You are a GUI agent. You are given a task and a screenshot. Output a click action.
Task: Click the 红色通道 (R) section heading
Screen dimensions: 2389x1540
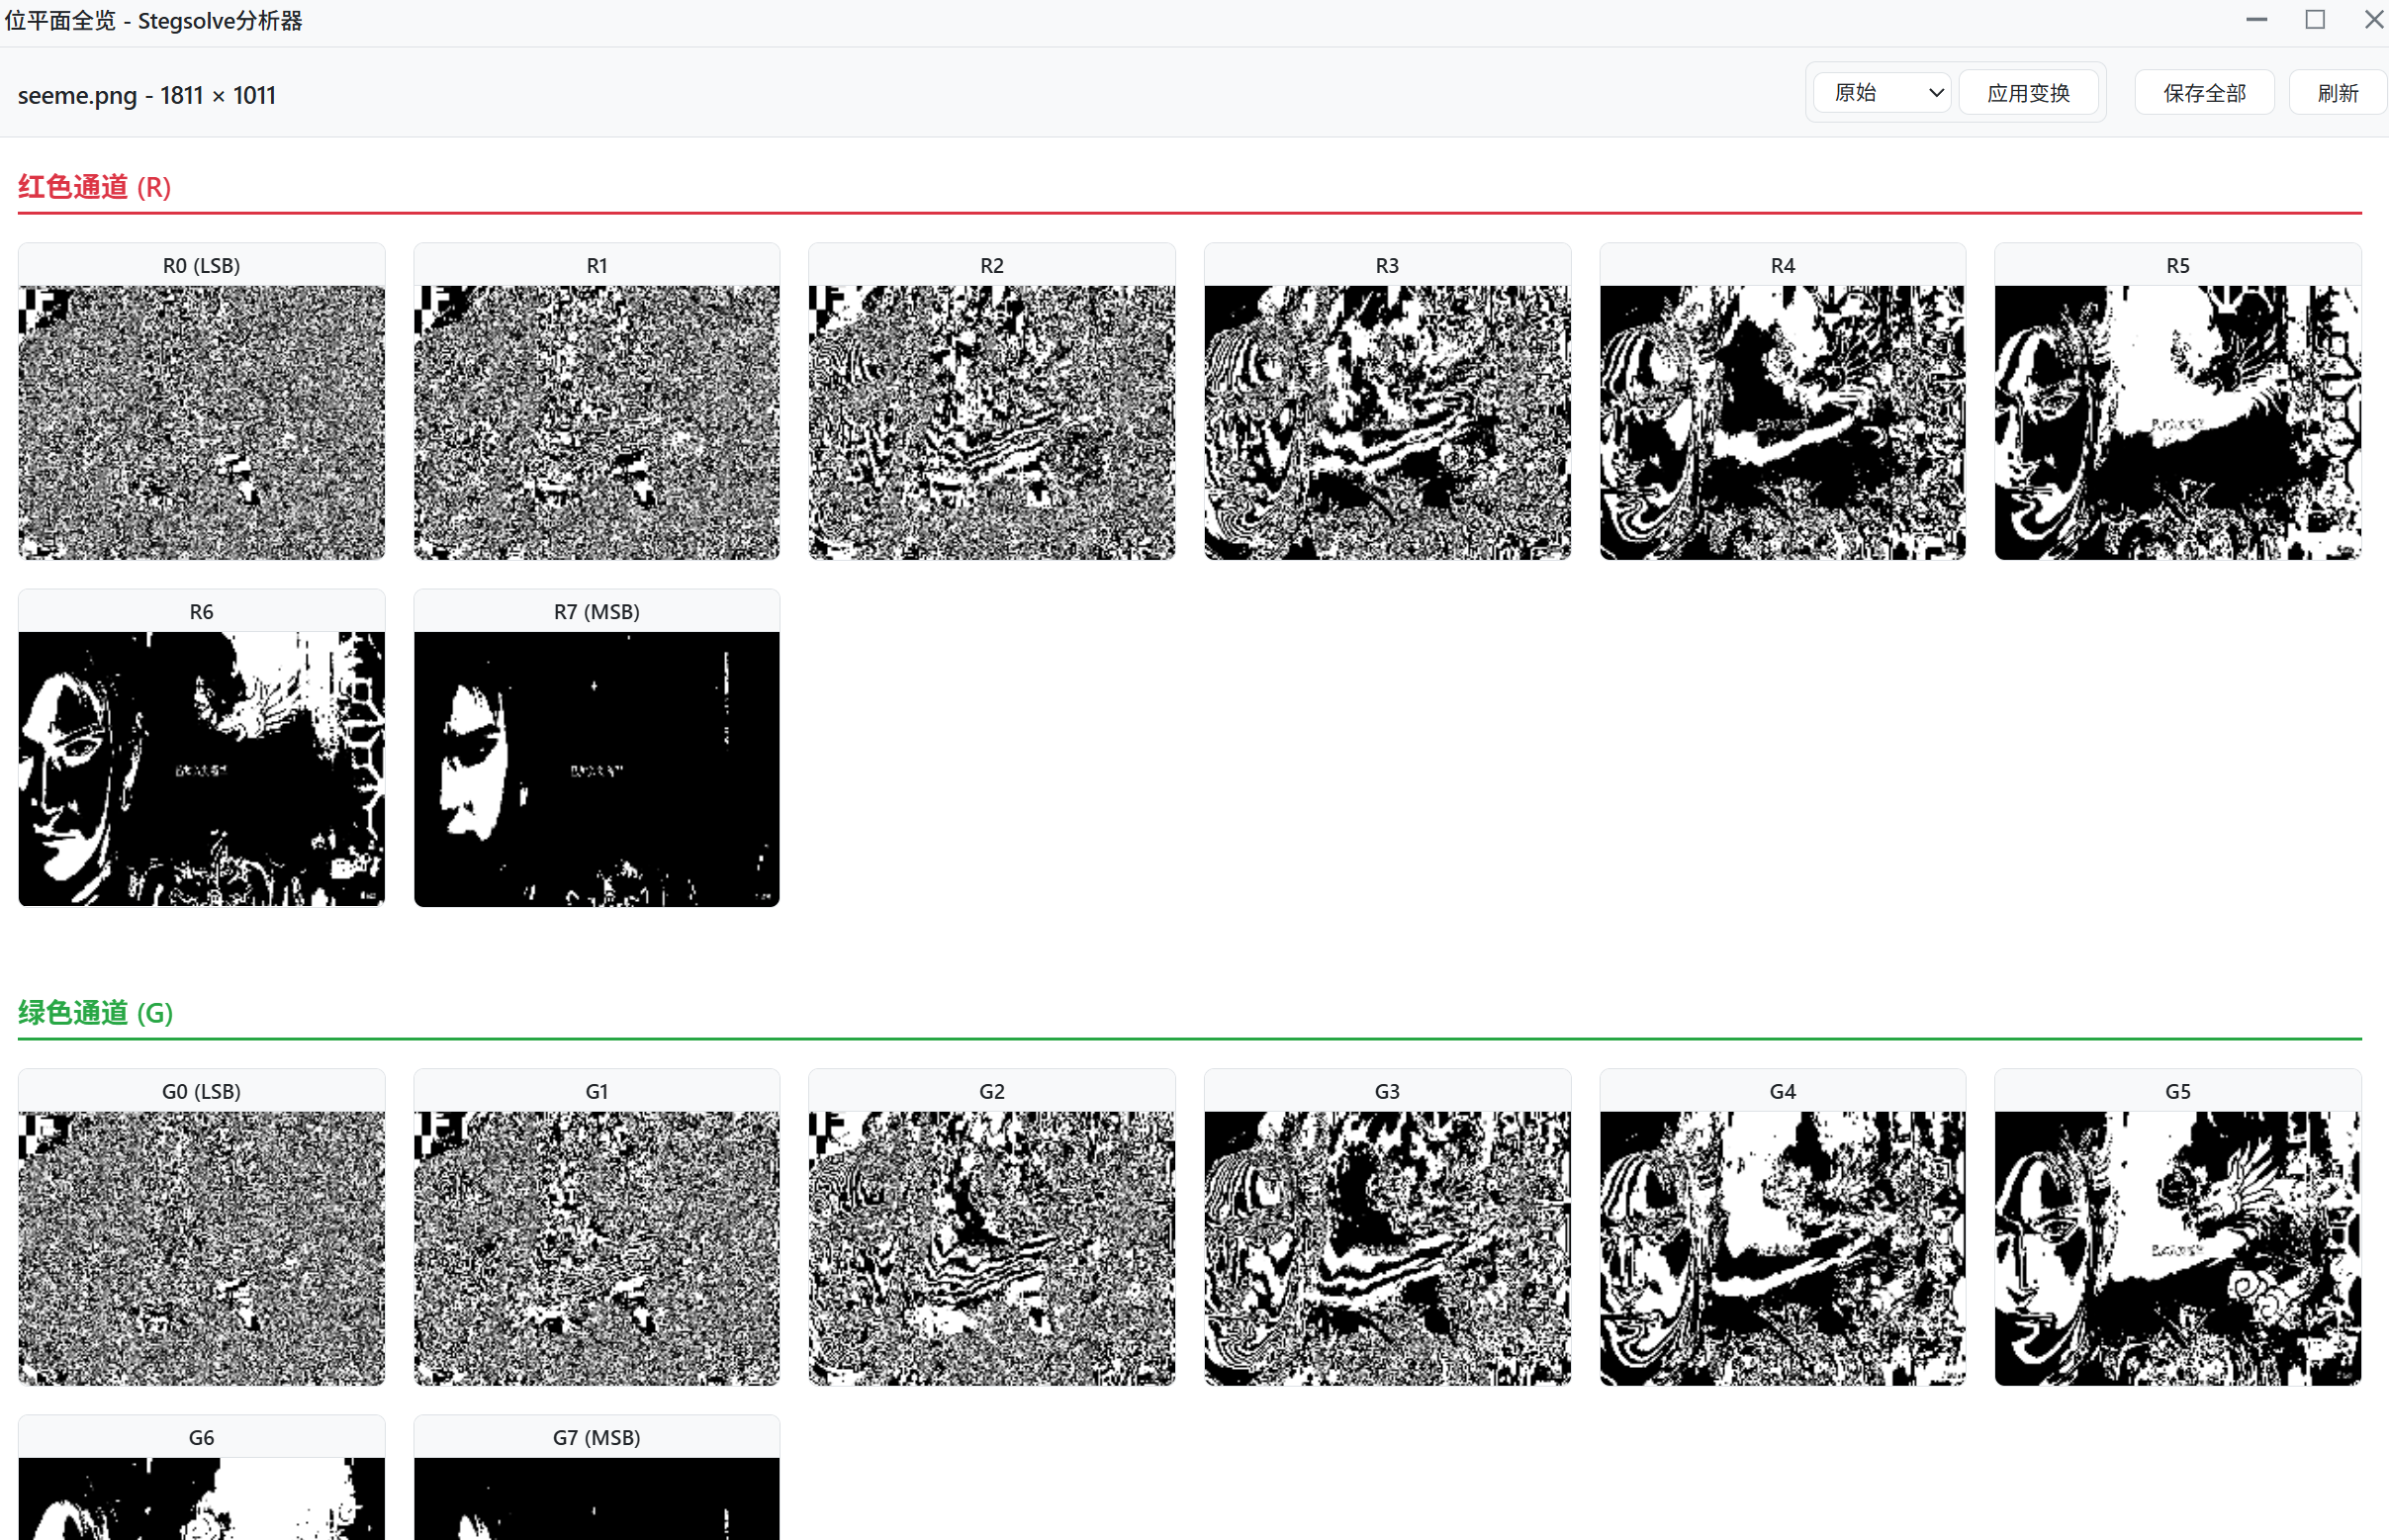click(95, 187)
